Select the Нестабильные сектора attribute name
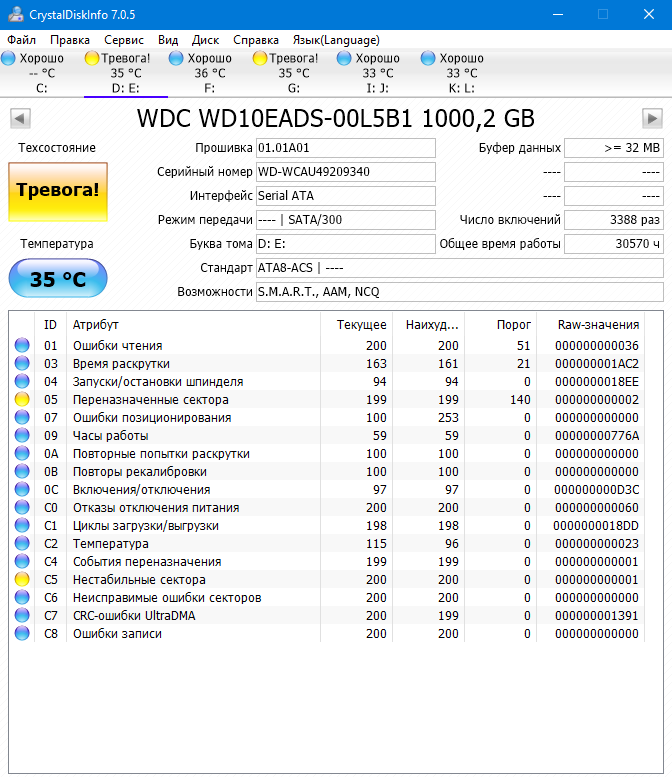Viewport: 672px width, 777px height. click(x=139, y=580)
